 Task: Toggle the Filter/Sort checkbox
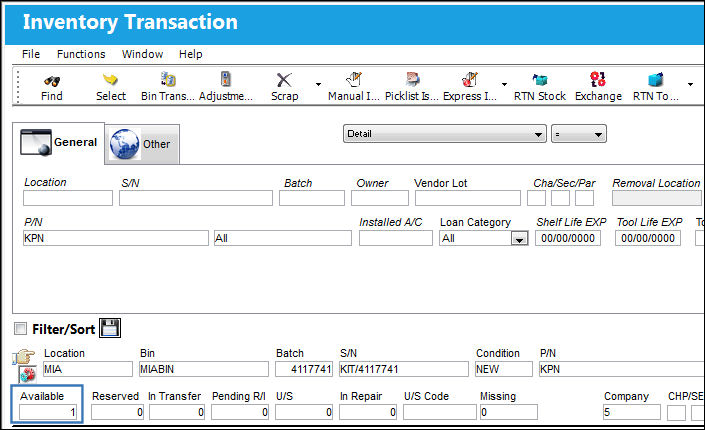pyautogui.click(x=20, y=329)
